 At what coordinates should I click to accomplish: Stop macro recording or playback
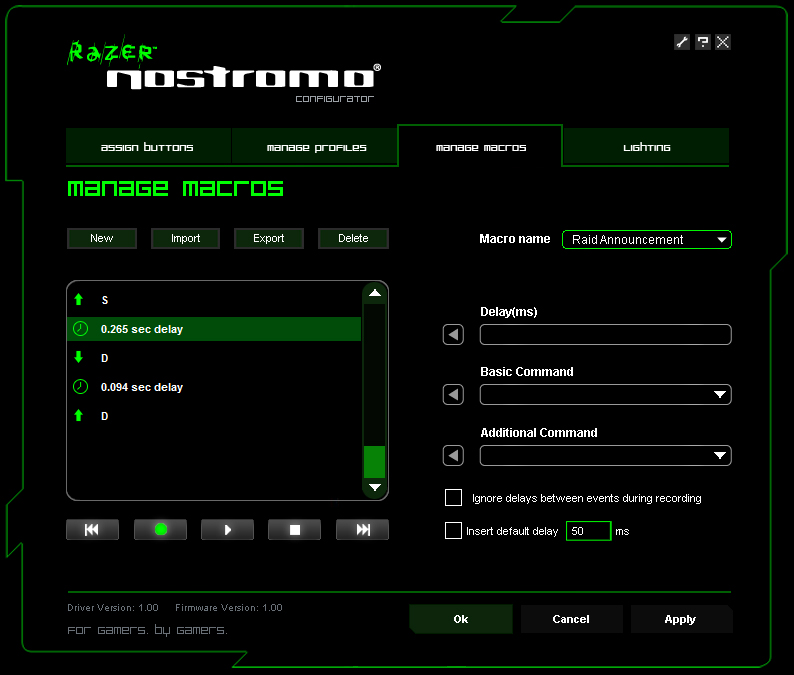click(x=295, y=530)
